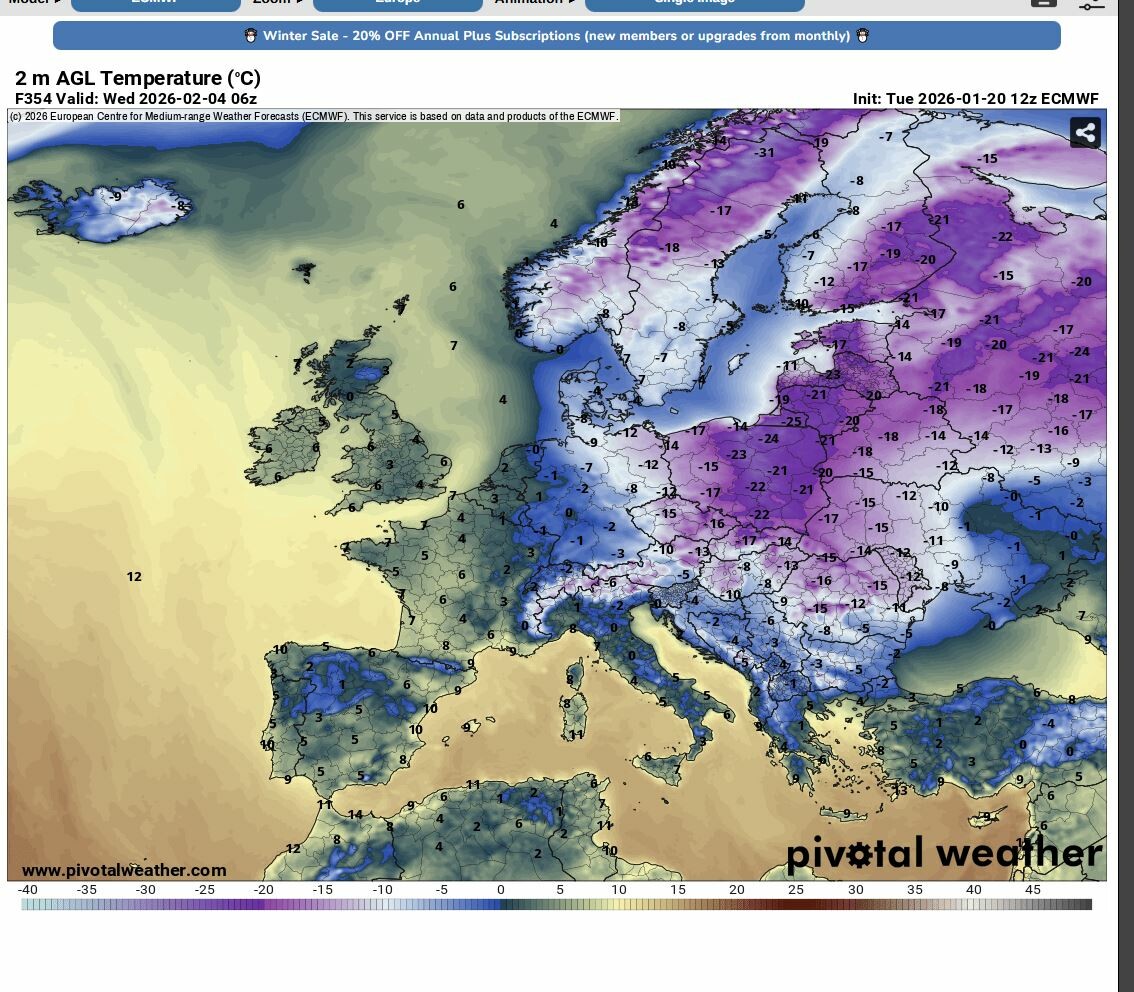Select the '2 m AGL Temperature (°C)' title
This screenshot has height=992, width=1134.
138,78
